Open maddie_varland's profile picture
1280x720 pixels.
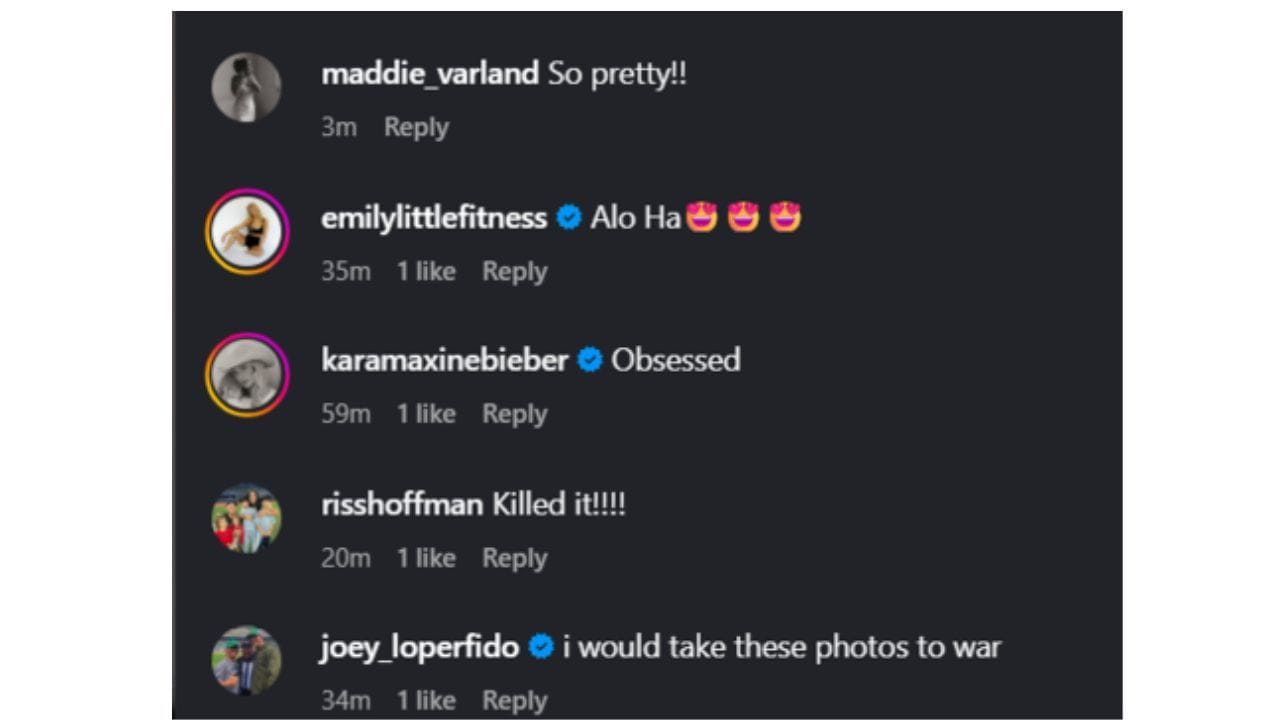pyautogui.click(x=246, y=87)
